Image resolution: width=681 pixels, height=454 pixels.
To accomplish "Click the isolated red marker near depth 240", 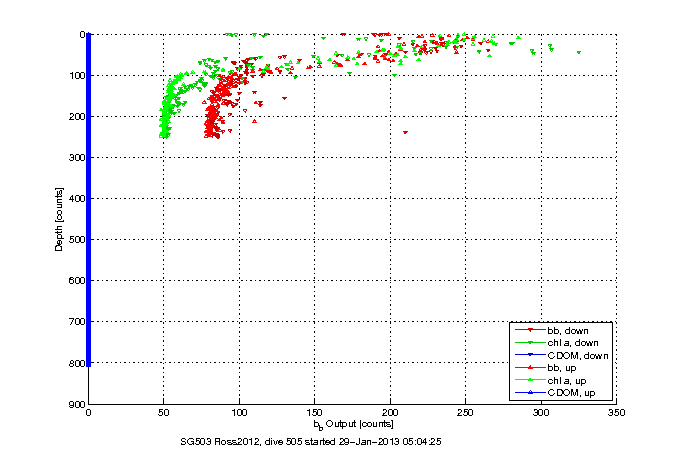I will [405, 132].
